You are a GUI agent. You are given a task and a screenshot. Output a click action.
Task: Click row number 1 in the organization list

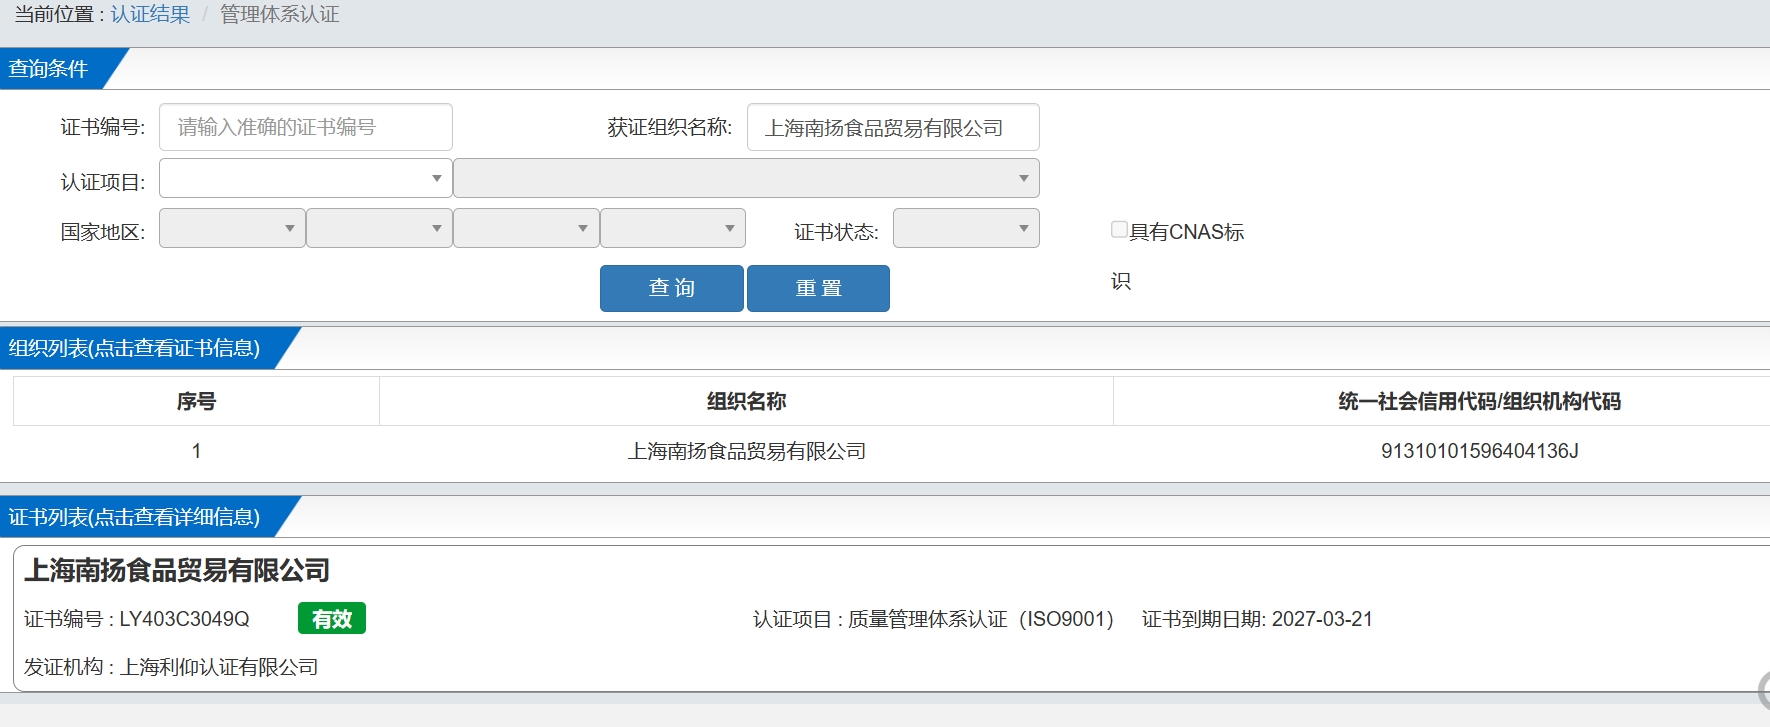[x=196, y=451]
